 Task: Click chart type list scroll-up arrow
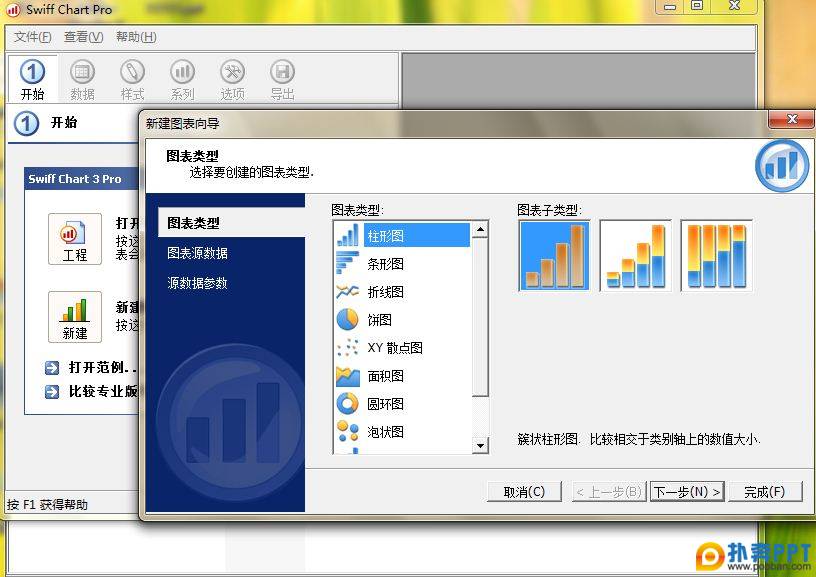point(480,229)
